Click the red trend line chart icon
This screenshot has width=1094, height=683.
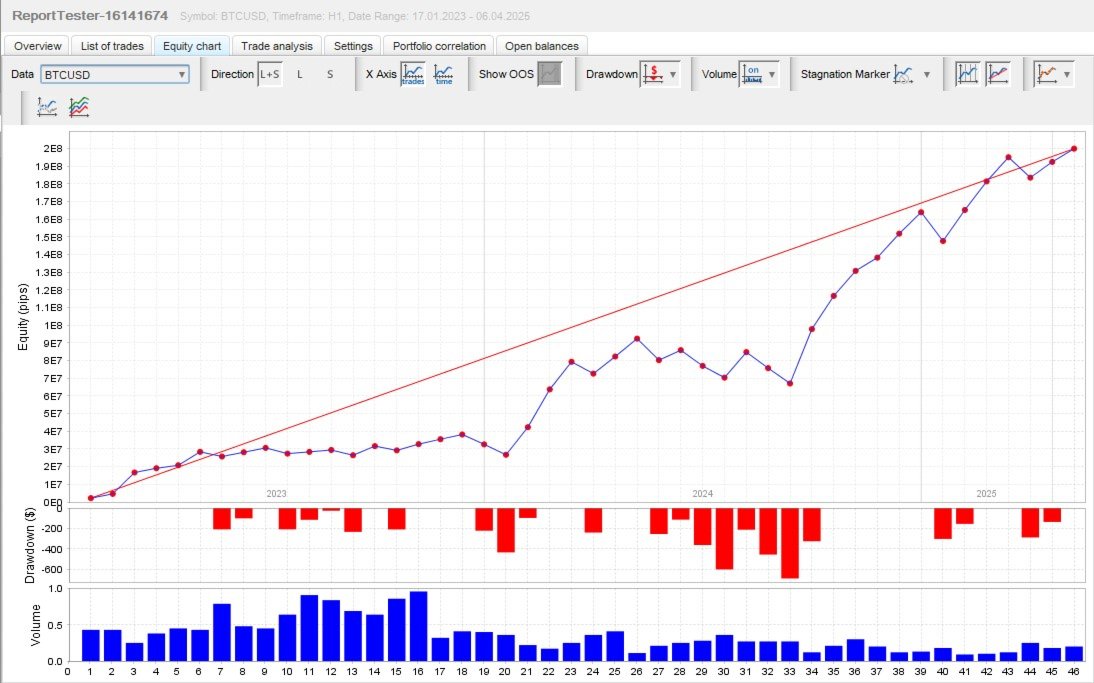[x=998, y=74]
